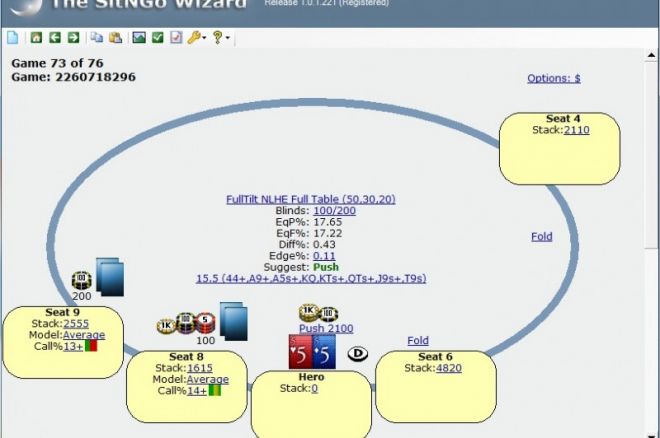Change Seat 9 Average model link
This screenshot has height=438, width=660.
click(x=84, y=335)
